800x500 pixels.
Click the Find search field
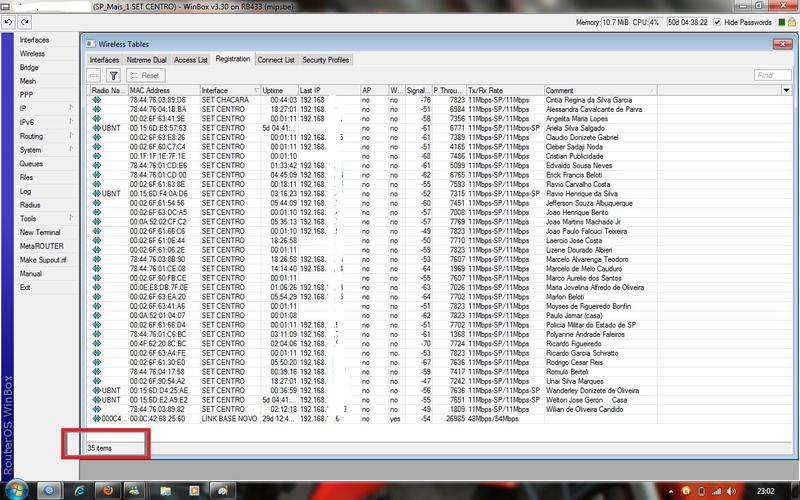(772, 76)
